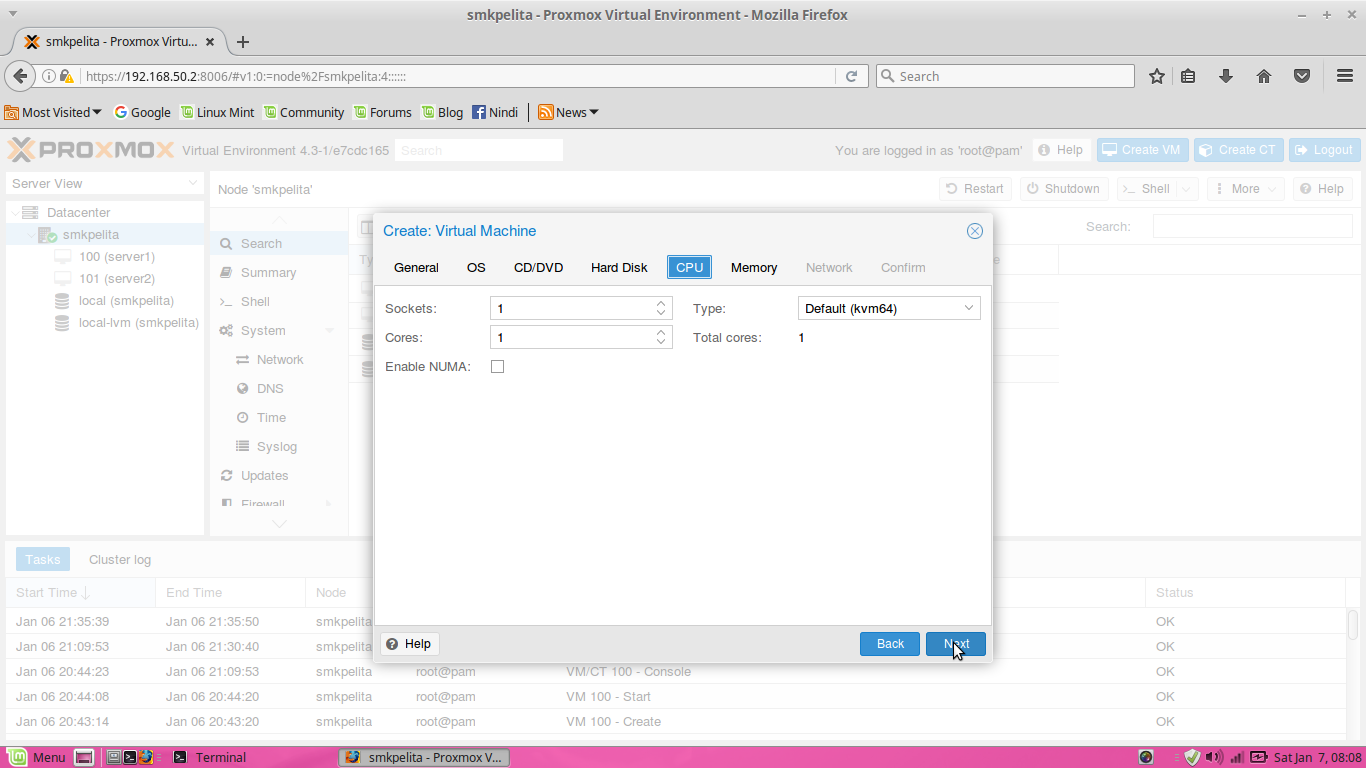This screenshot has height=768, width=1366.
Task: Select the local (smkpelita) storage
Action: click(126, 301)
